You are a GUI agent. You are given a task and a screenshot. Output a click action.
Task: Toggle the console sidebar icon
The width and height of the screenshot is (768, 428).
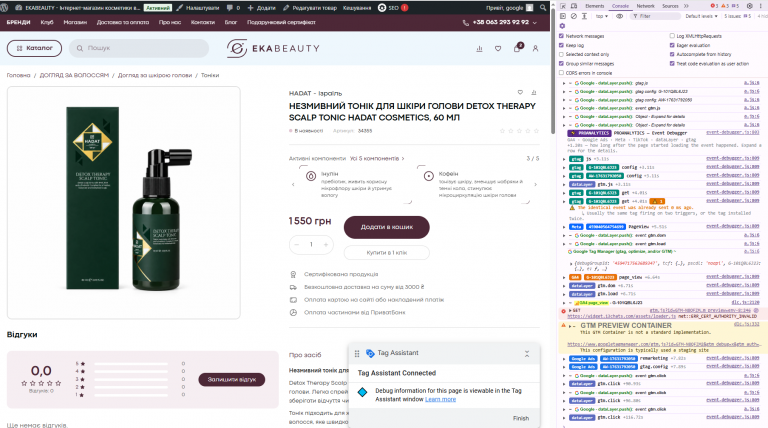coord(563,16)
